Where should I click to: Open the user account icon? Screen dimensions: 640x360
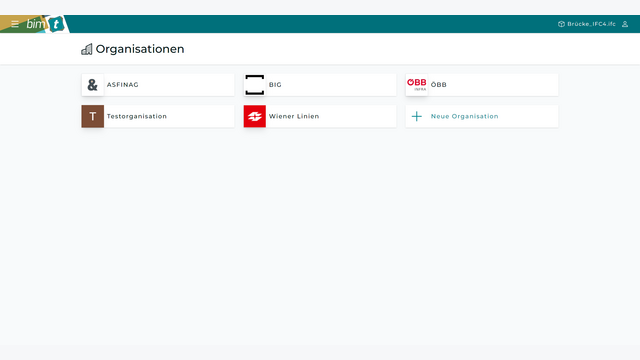[625, 24]
